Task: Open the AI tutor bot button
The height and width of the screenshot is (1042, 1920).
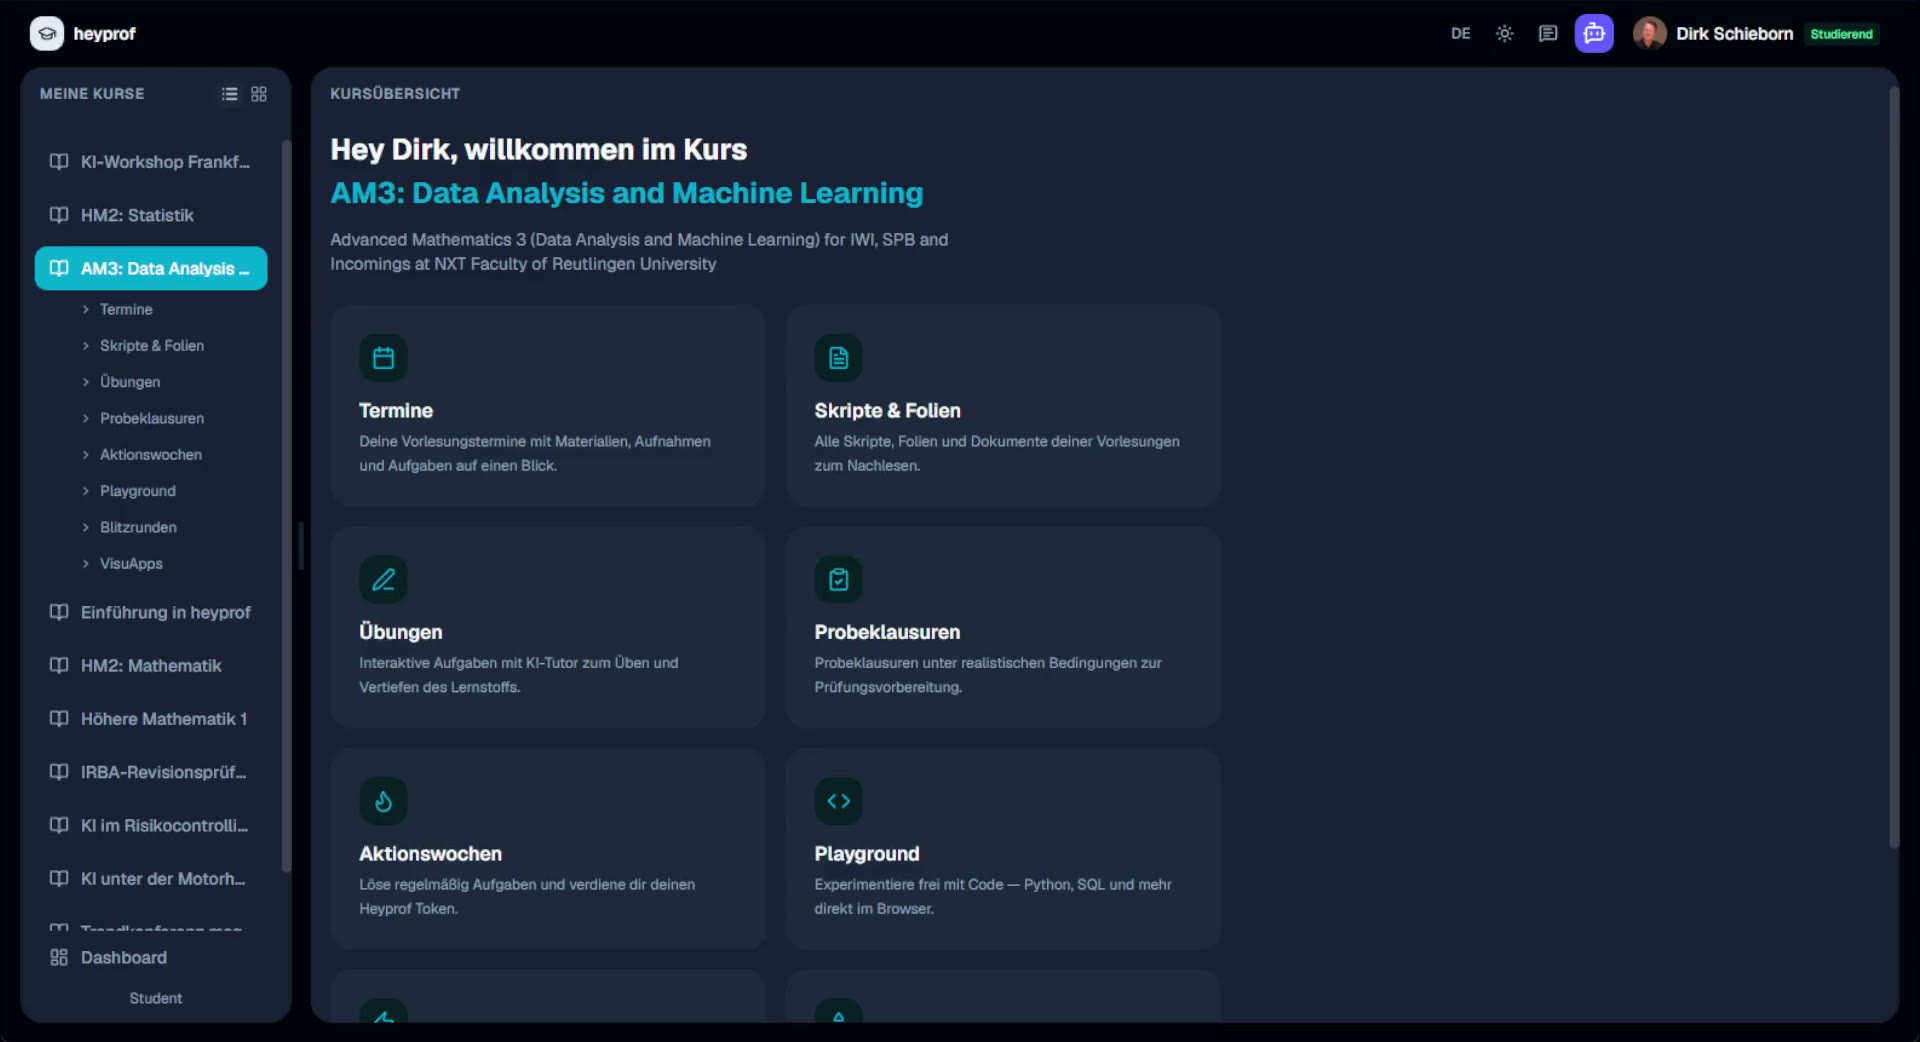Action: 1594,34
